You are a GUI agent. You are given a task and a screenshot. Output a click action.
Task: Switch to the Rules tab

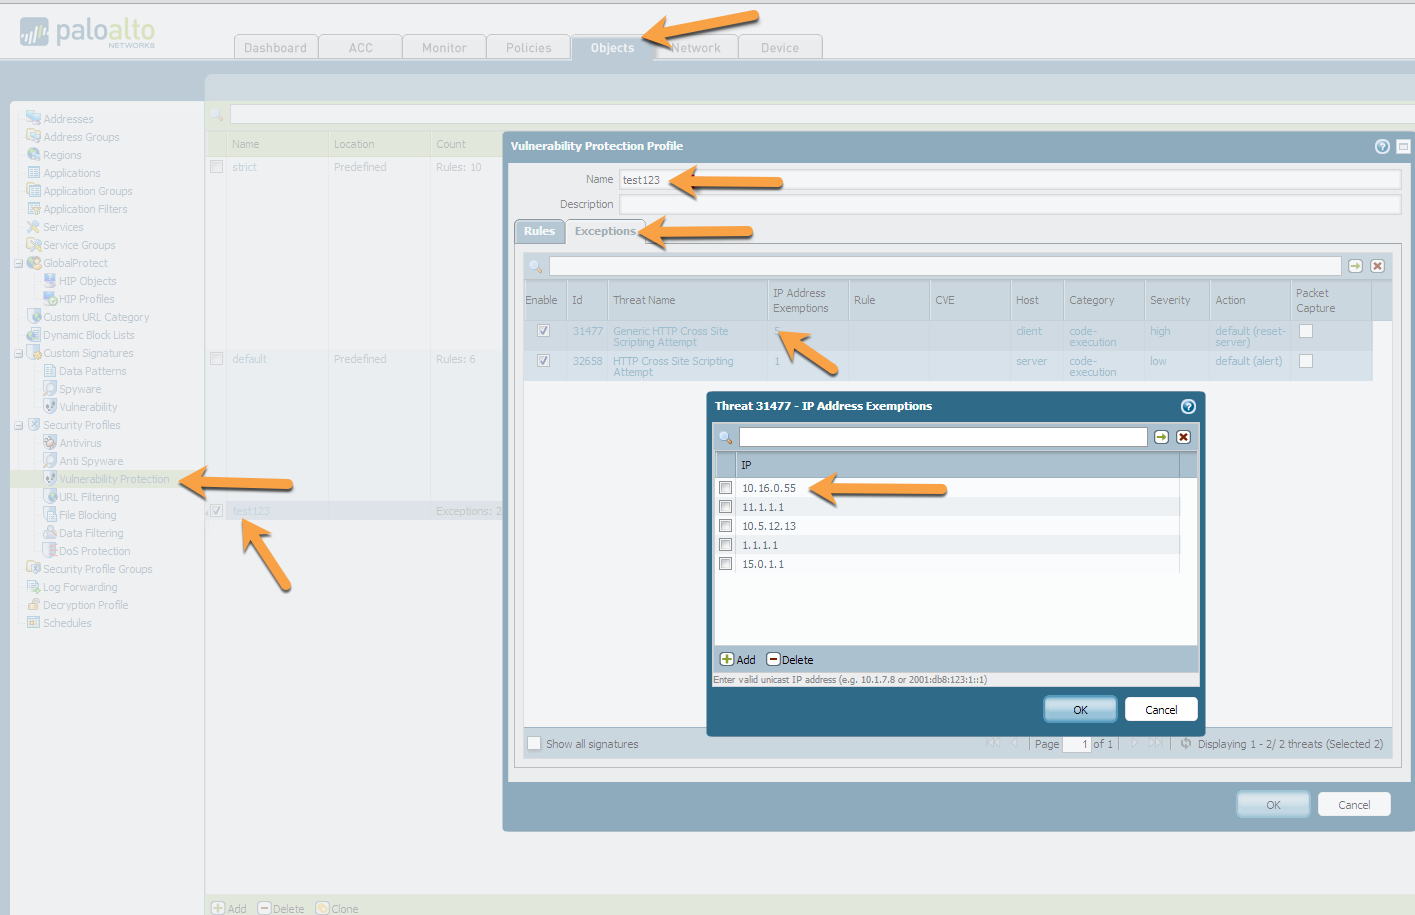pyautogui.click(x=539, y=231)
